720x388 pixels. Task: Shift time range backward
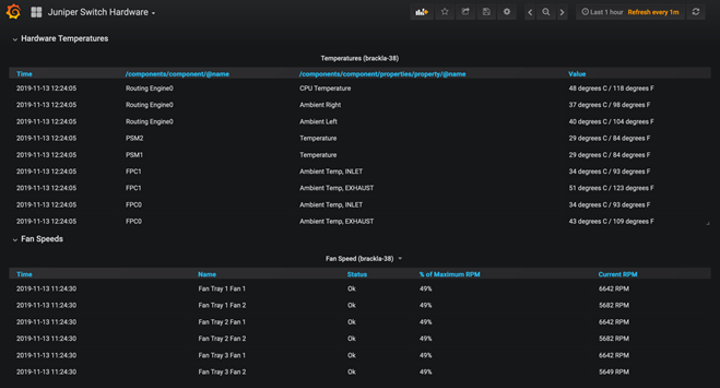(x=530, y=12)
